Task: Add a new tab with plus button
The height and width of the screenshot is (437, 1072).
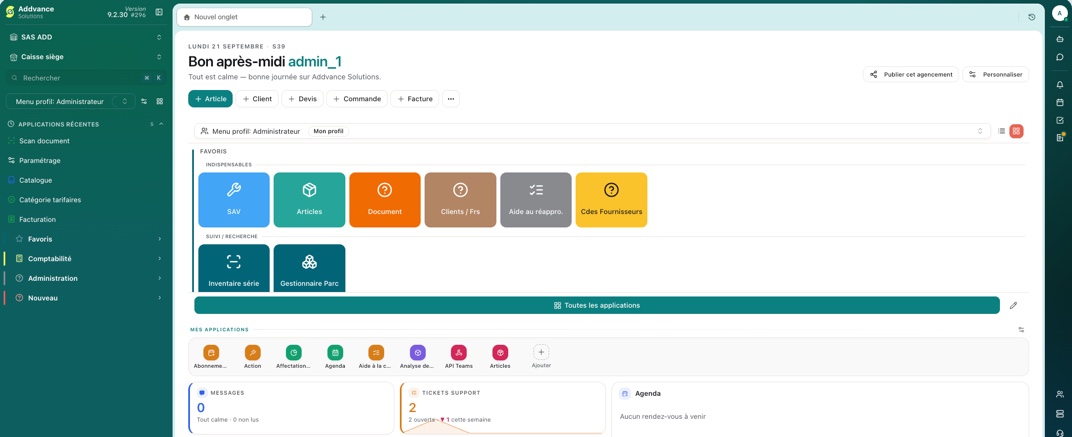Action: tap(323, 17)
